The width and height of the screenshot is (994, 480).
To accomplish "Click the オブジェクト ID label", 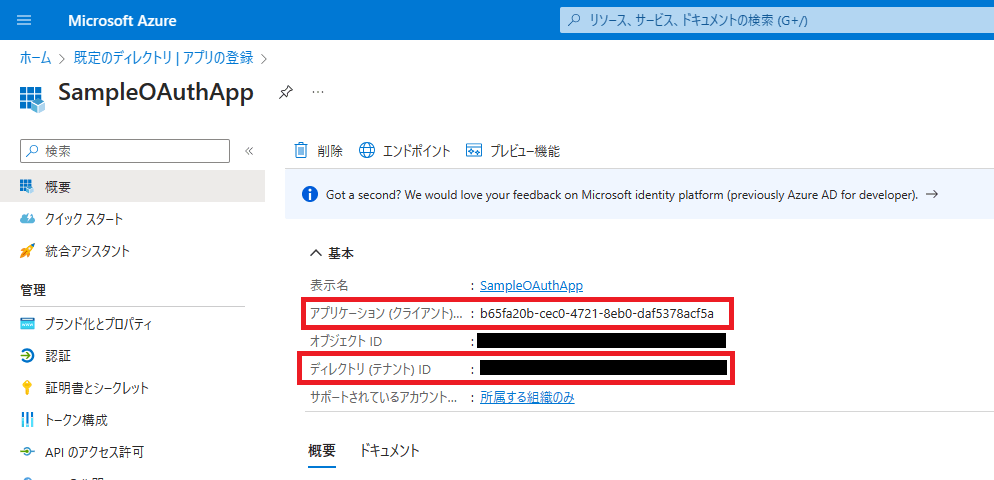I will point(345,341).
